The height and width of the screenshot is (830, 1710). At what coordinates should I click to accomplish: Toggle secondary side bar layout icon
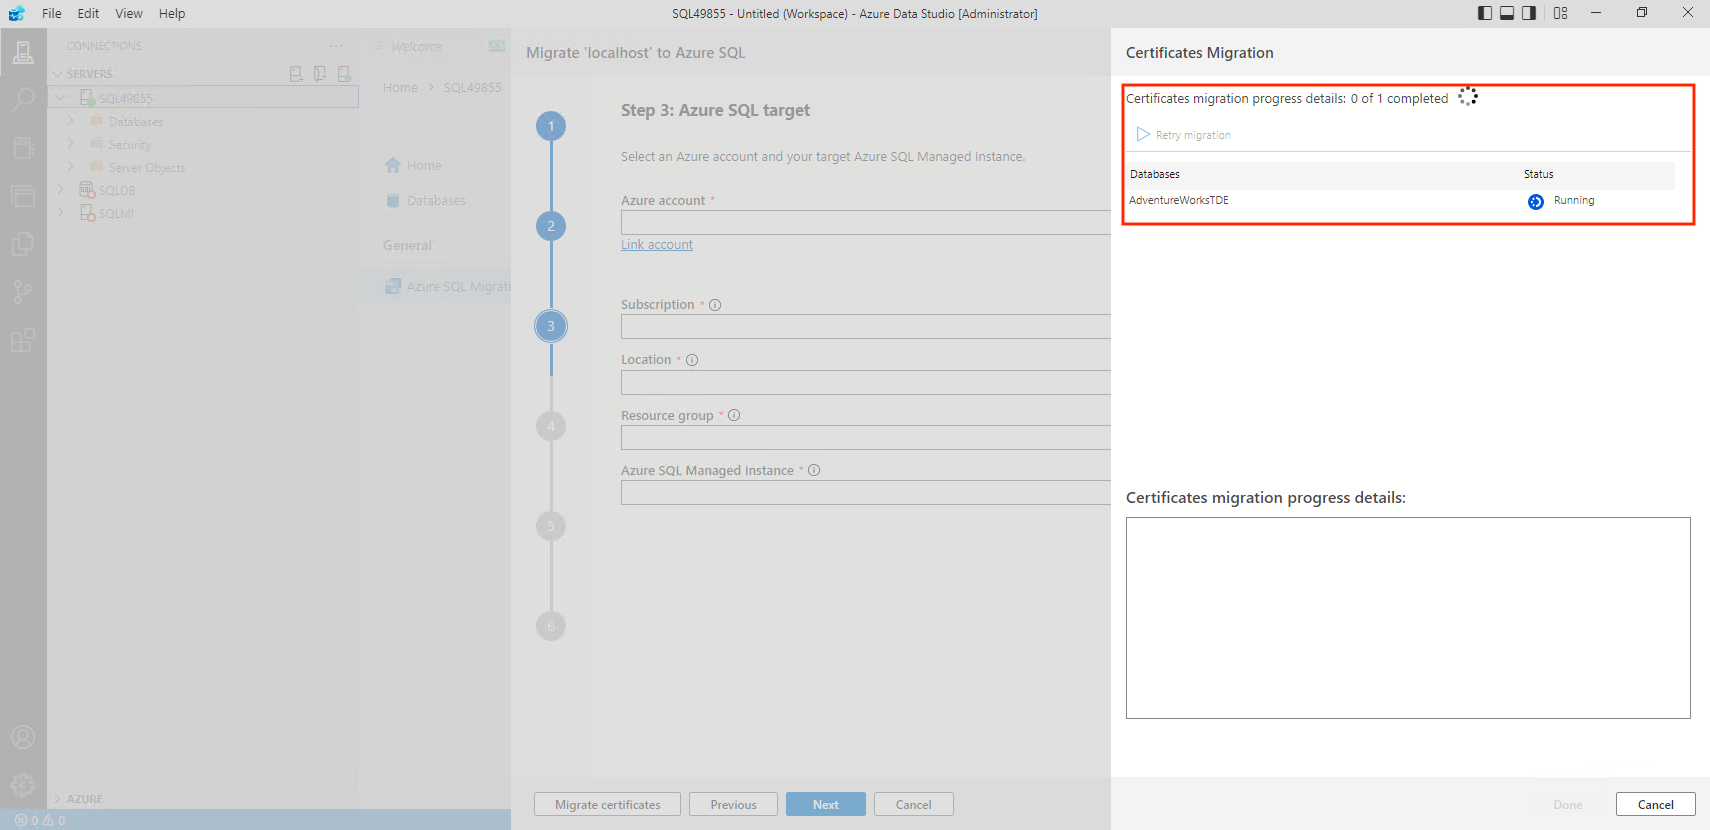pyautogui.click(x=1529, y=13)
